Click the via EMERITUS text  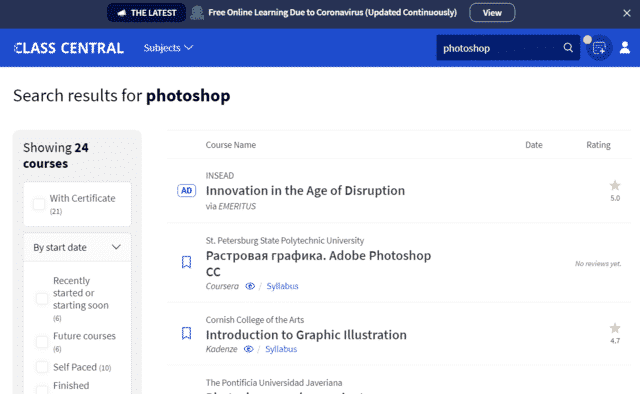point(231,206)
